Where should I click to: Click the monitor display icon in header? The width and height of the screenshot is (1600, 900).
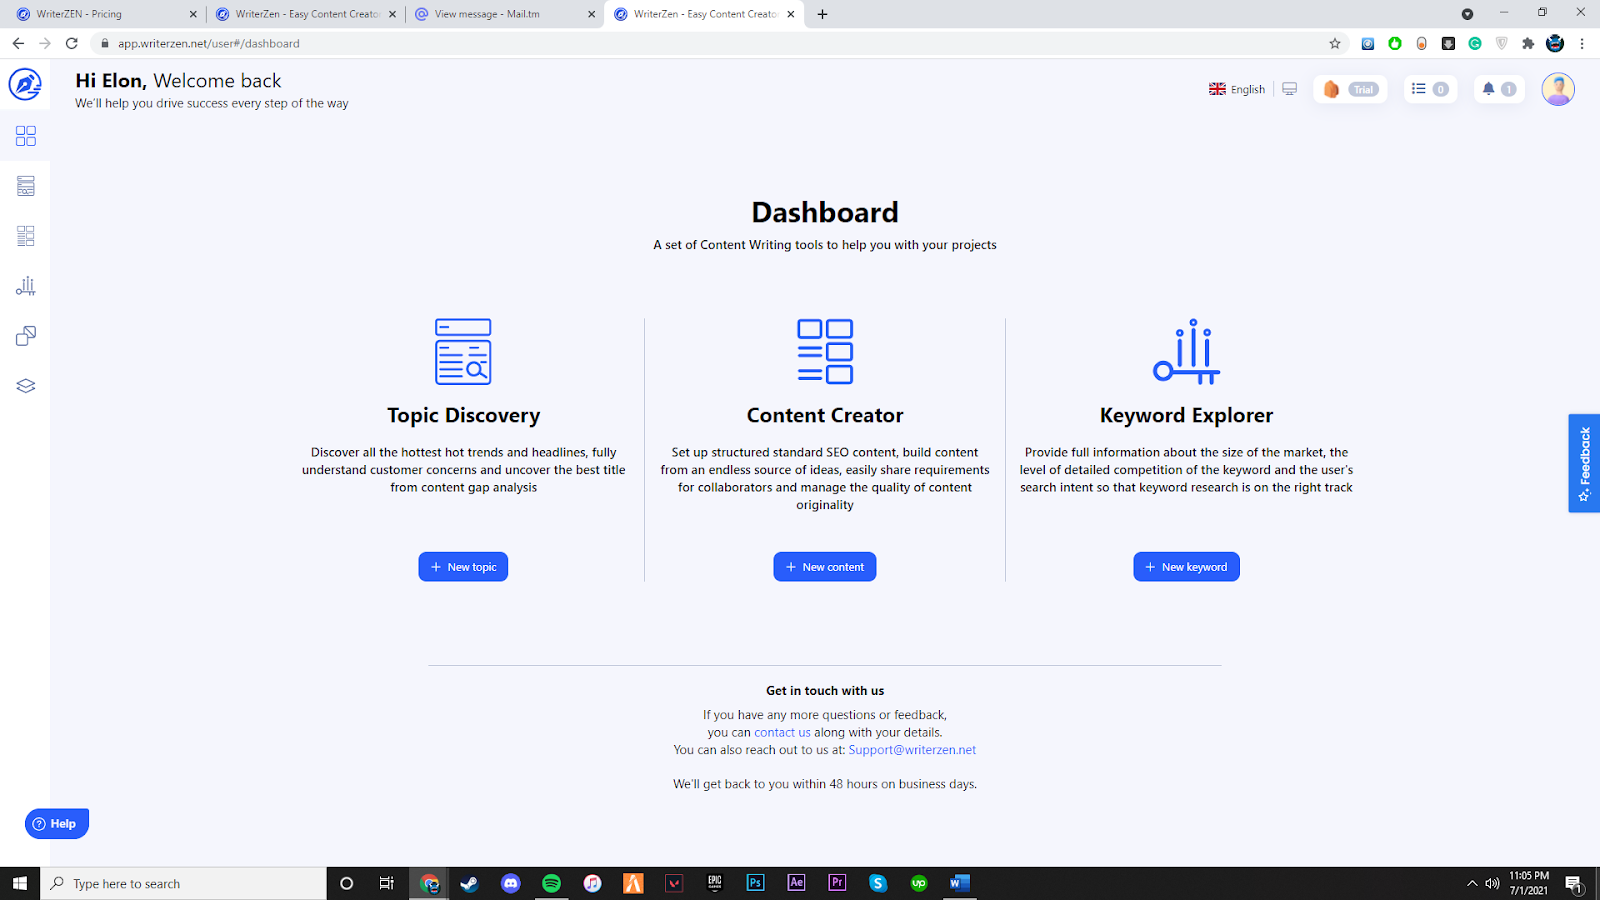[x=1290, y=89]
